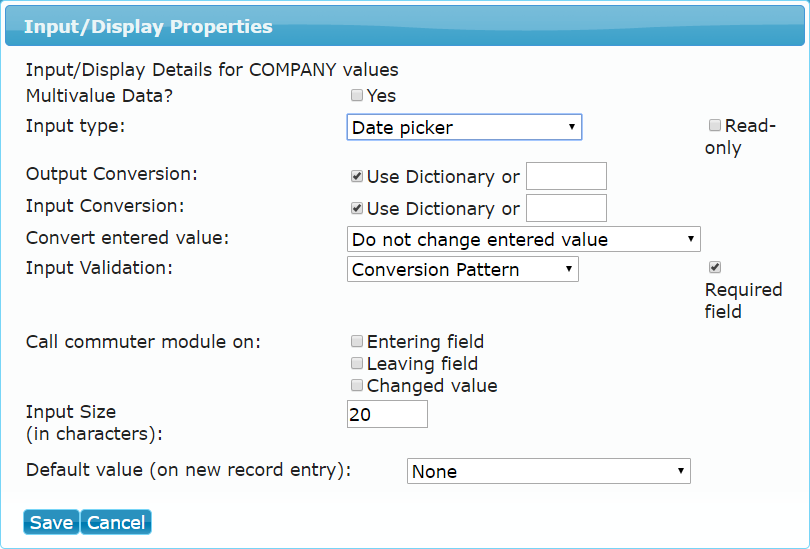Tick the Multivalue Data Yes checkbox

pos(356,95)
